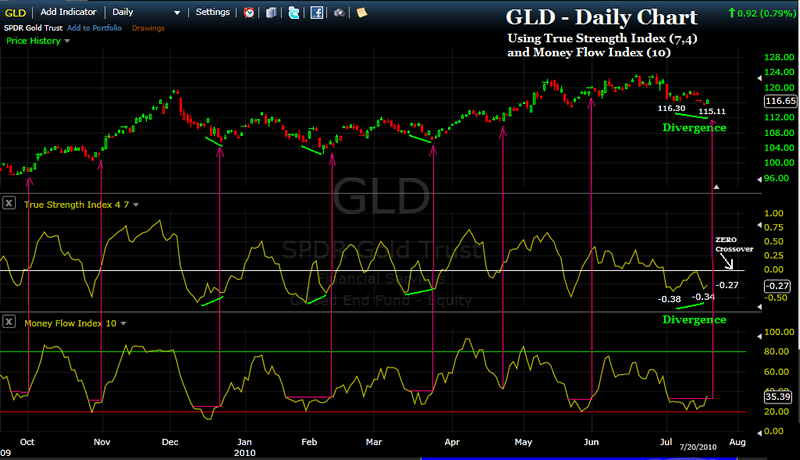Expand Money Flow Index 10 options
This screenshot has height=460, width=800.
[123, 323]
